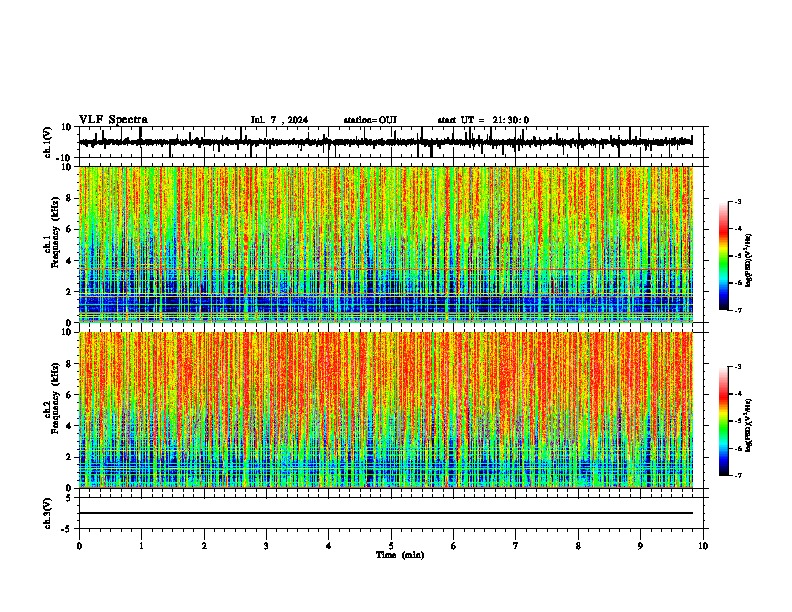Click tick label '5' on the time axis
The image size is (792, 612).
pyautogui.click(x=391, y=546)
